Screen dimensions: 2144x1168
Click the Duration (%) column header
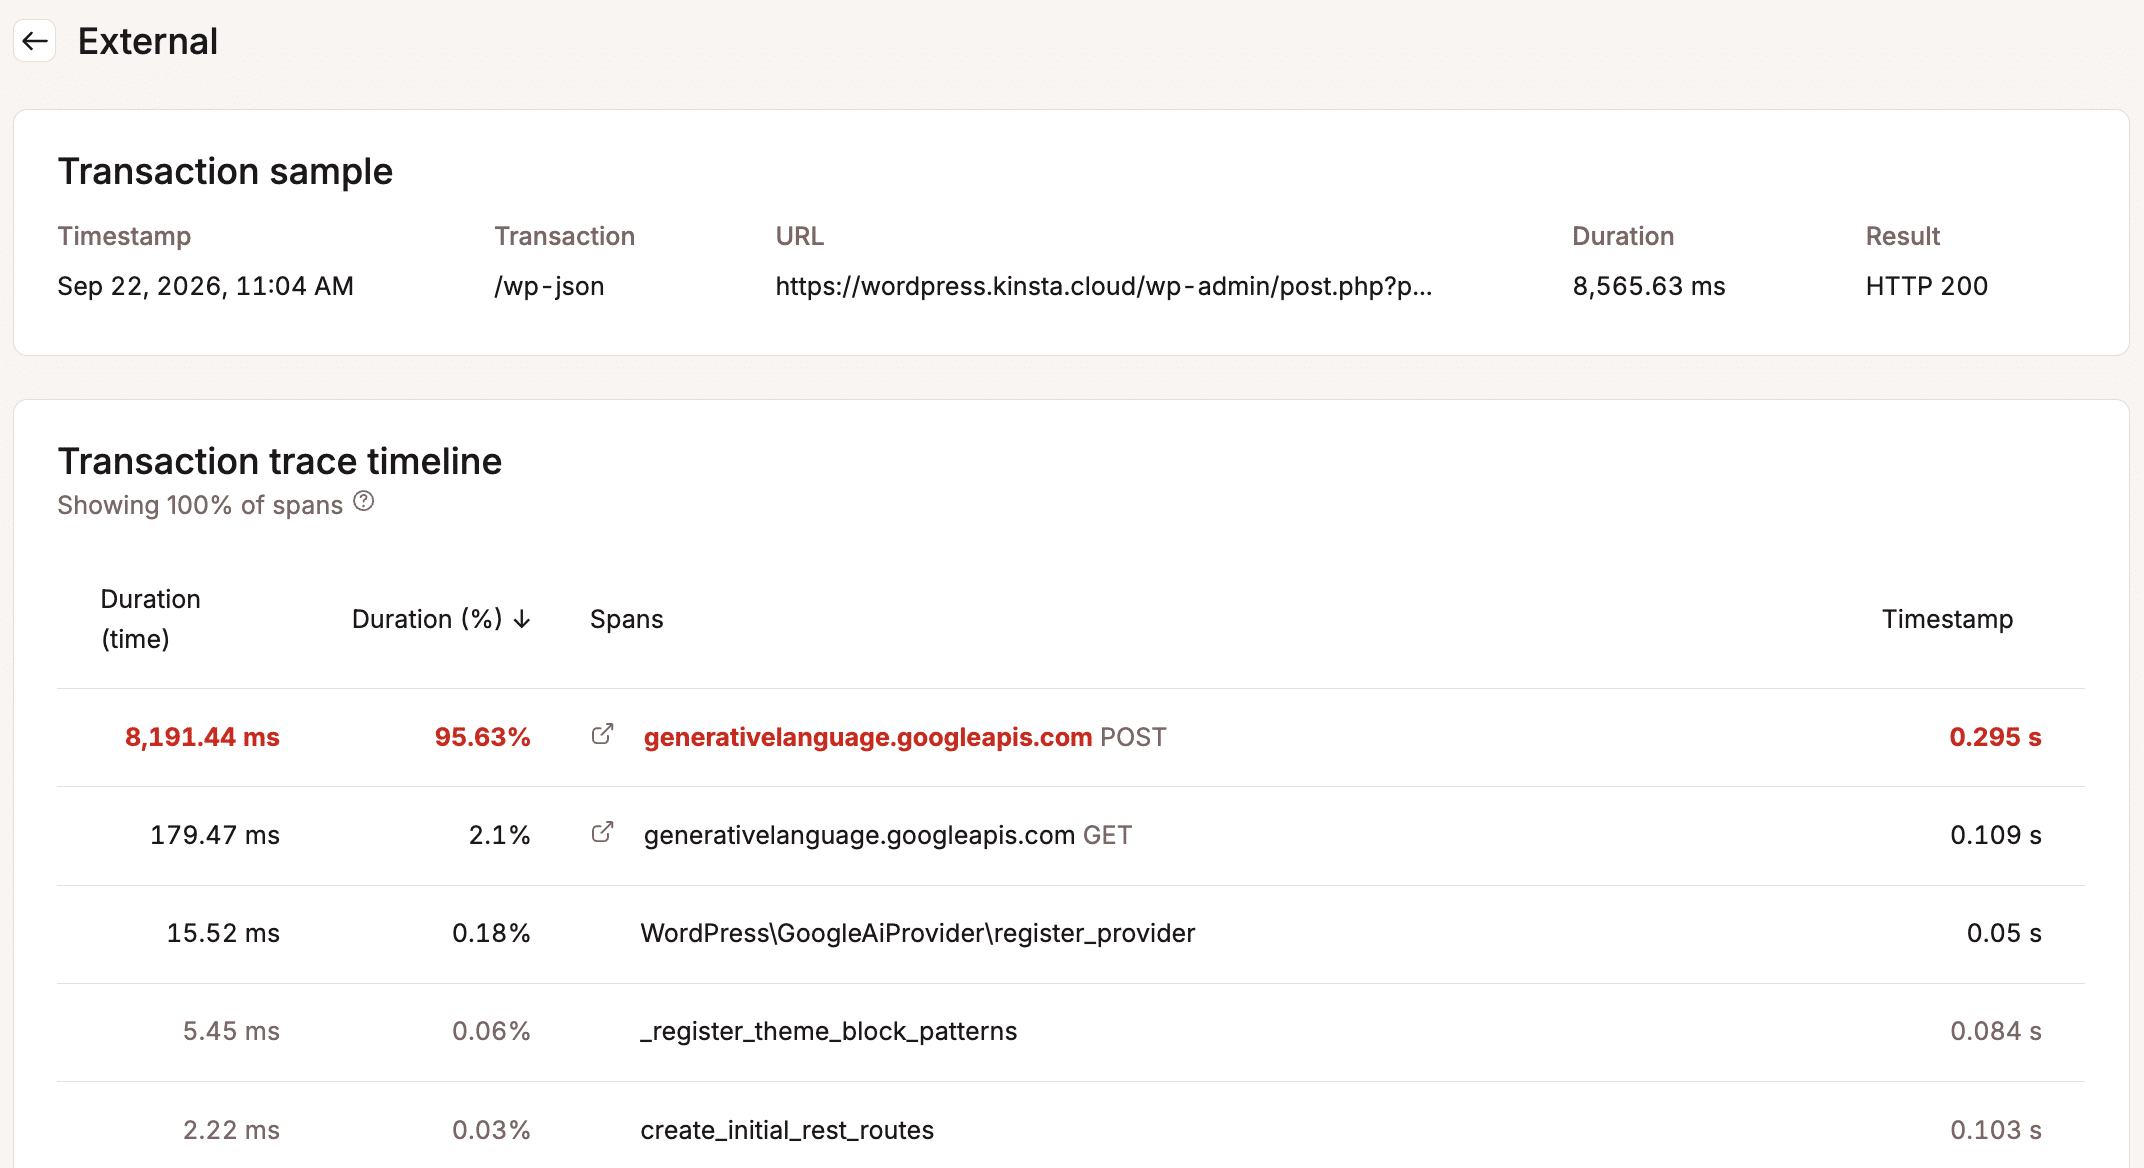441,619
